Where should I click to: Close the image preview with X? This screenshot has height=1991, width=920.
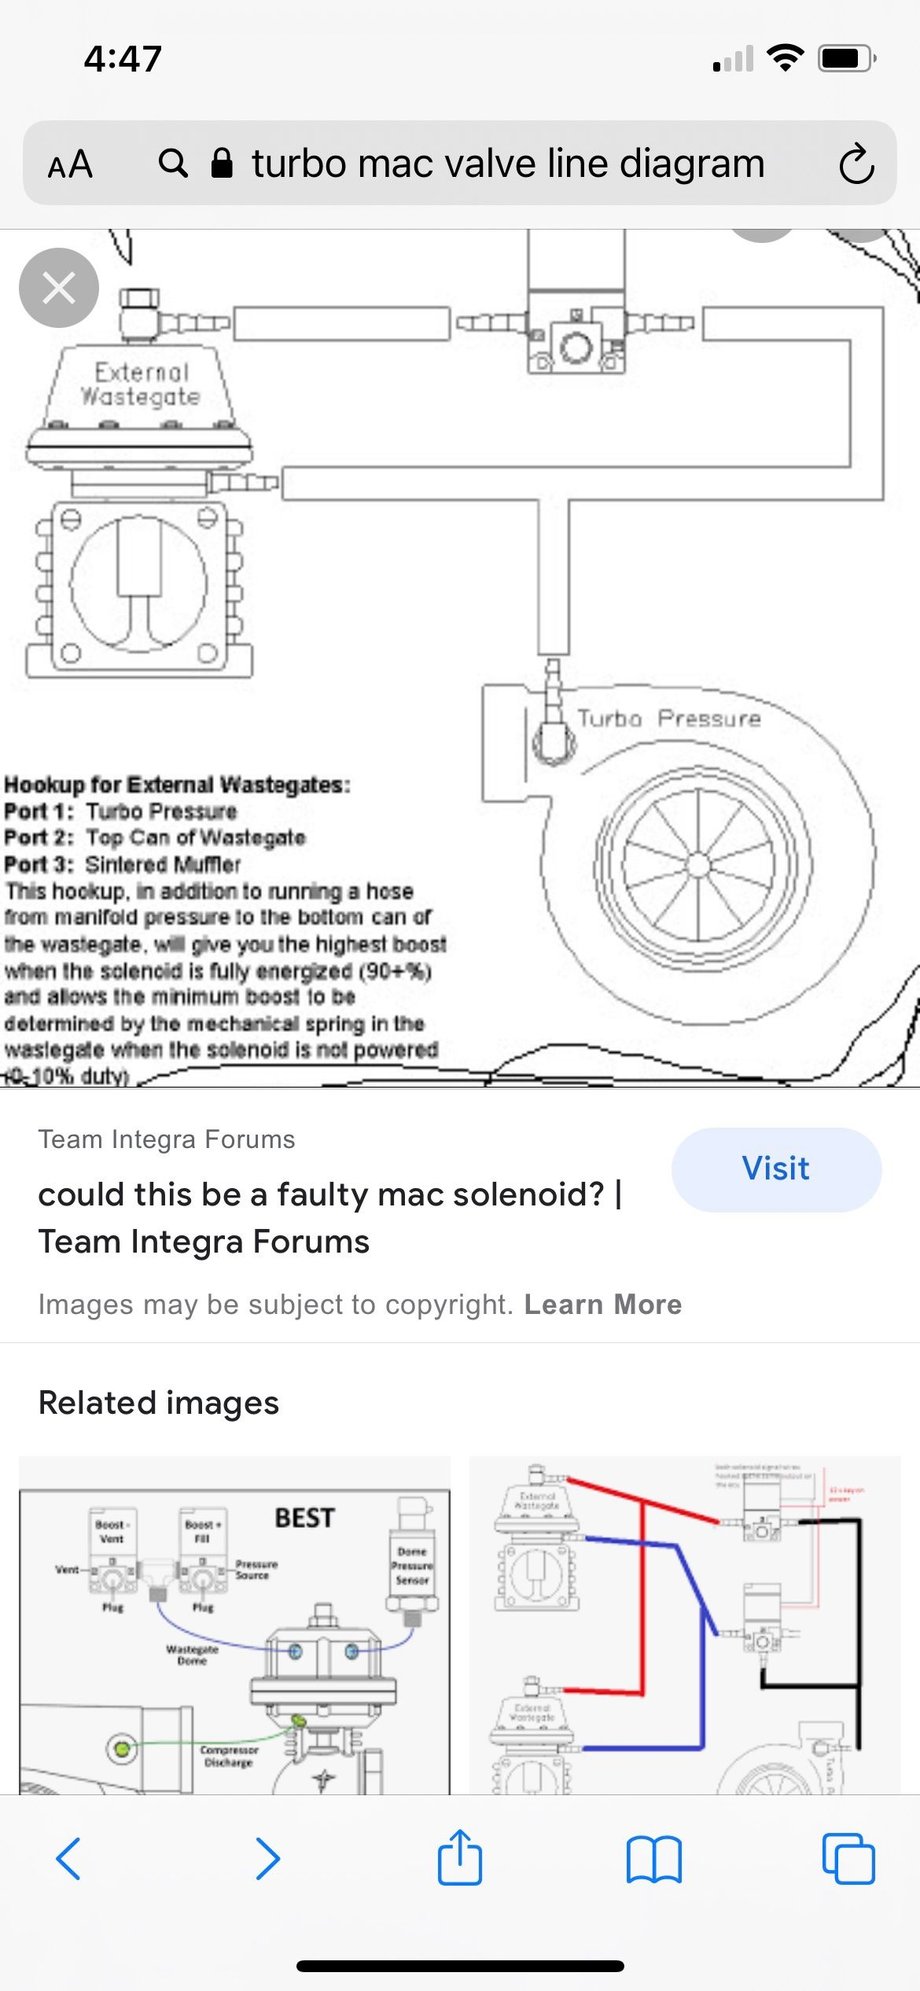coord(59,288)
